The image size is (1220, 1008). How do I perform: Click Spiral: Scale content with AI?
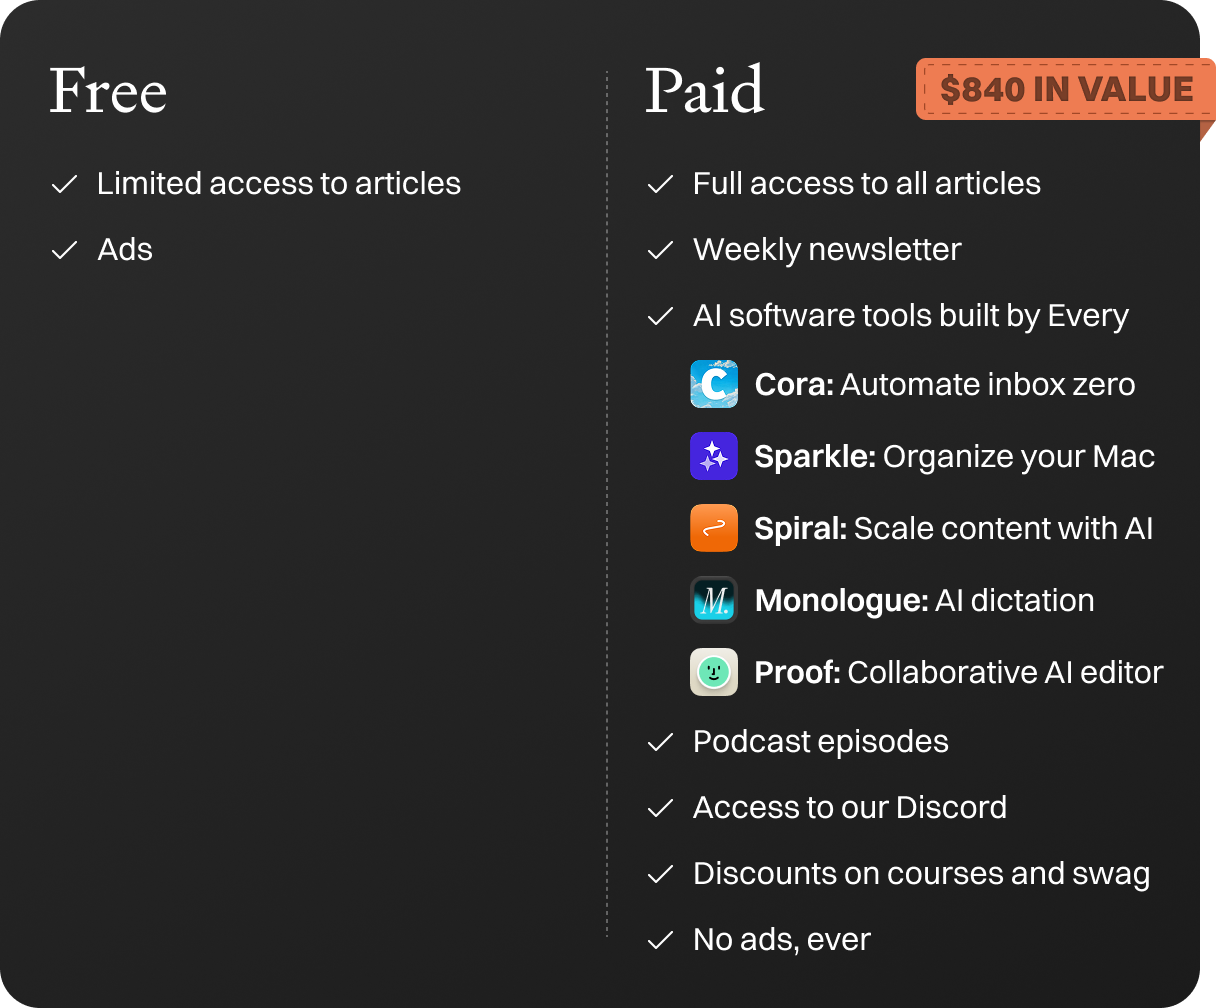tap(954, 529)
